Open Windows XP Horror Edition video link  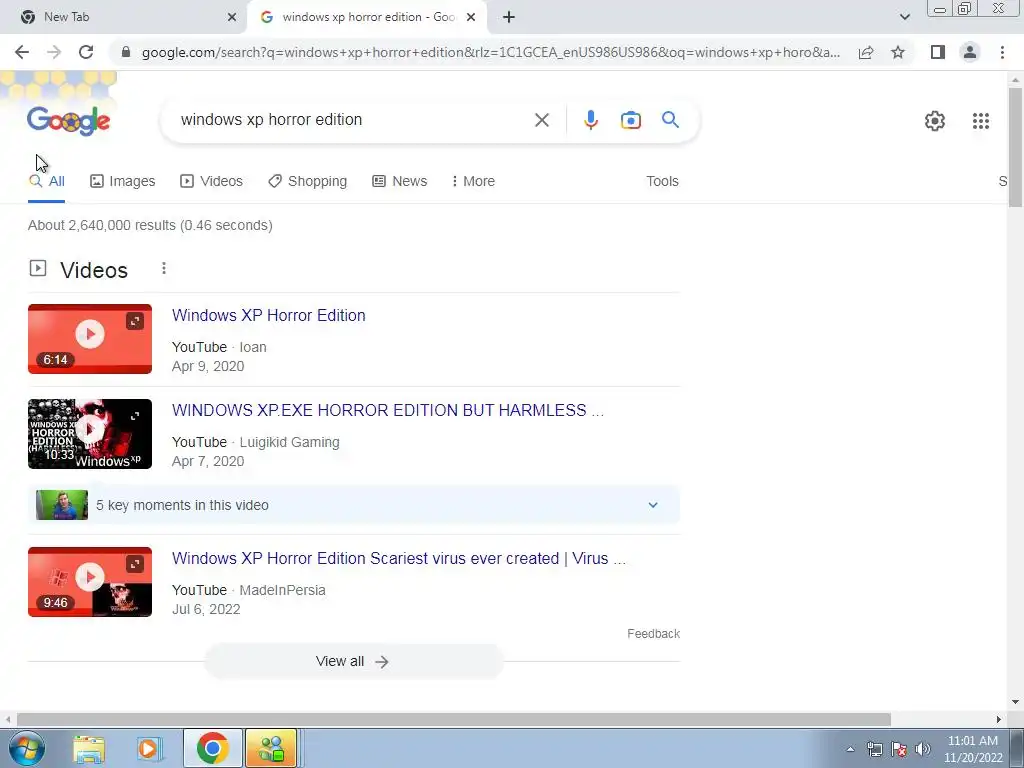pos(268,315)
